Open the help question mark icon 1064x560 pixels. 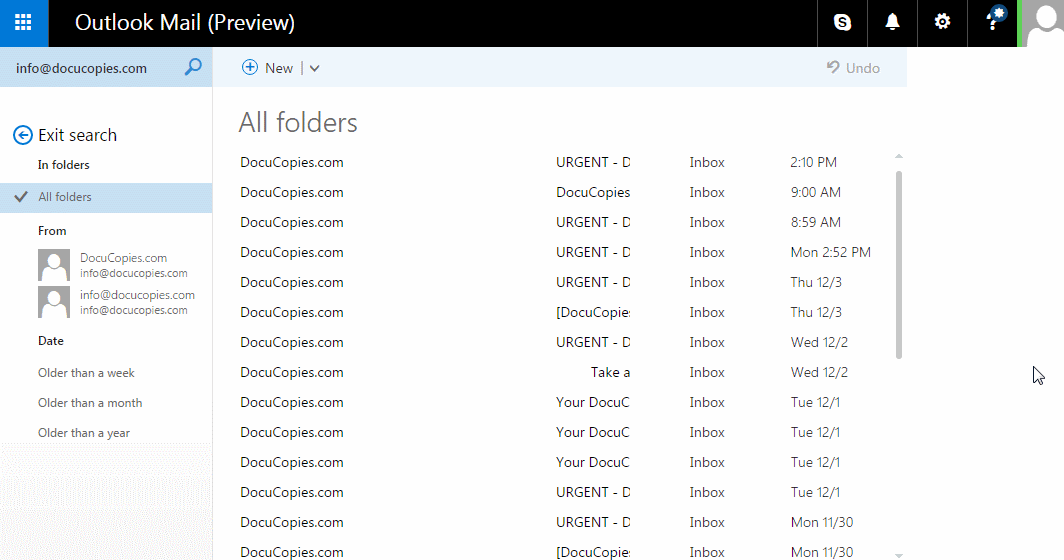pyautogui.click(x=992, y=23)
